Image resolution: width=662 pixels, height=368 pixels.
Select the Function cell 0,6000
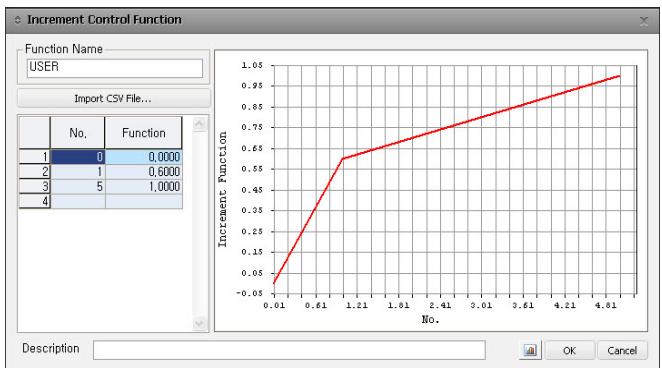tap(144, 171)
